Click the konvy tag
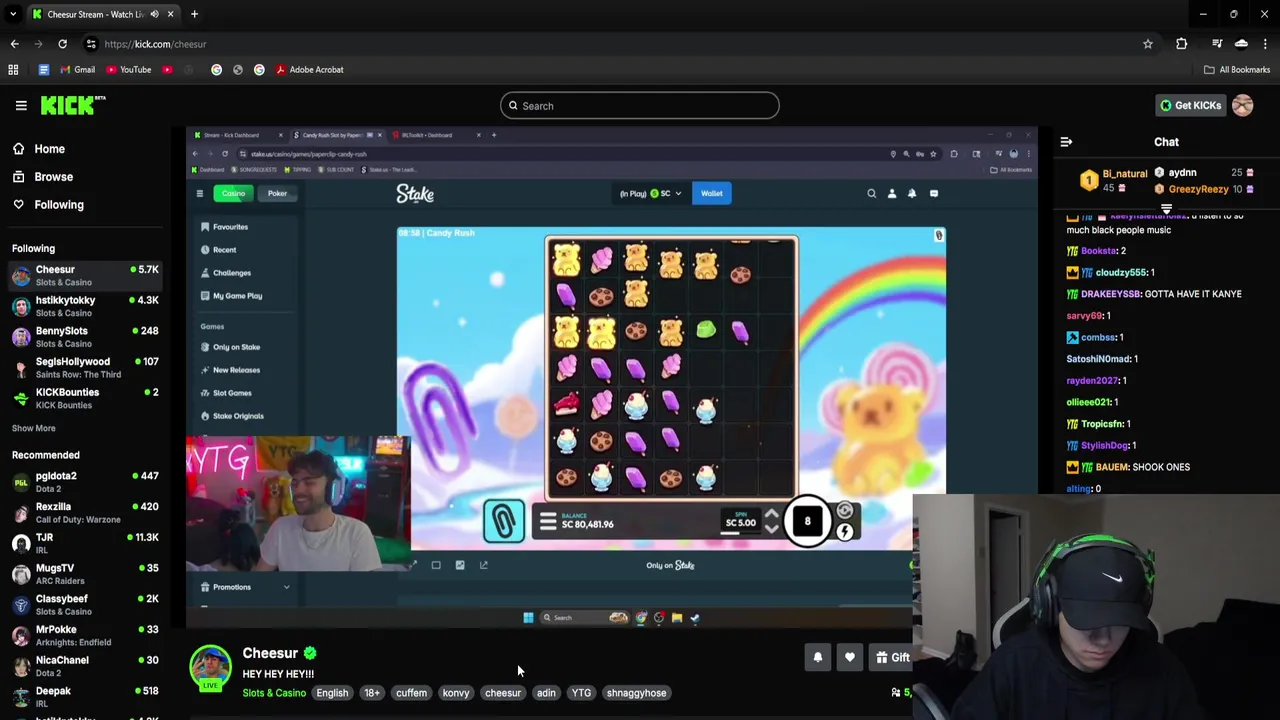This screenshot has height=720, width=1280. 456,693
